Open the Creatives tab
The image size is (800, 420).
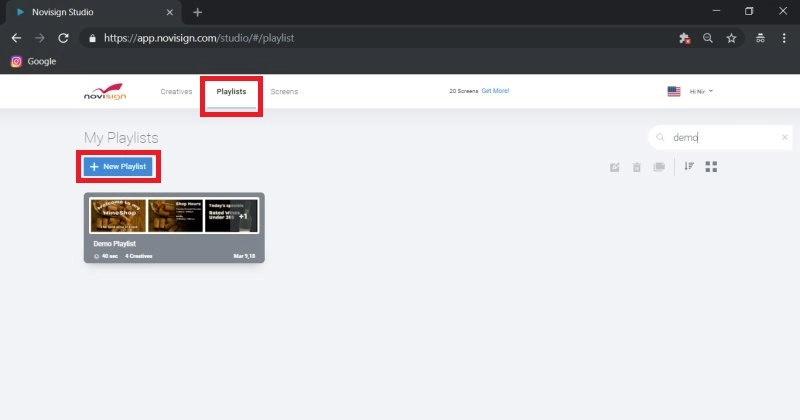point(176,91)
